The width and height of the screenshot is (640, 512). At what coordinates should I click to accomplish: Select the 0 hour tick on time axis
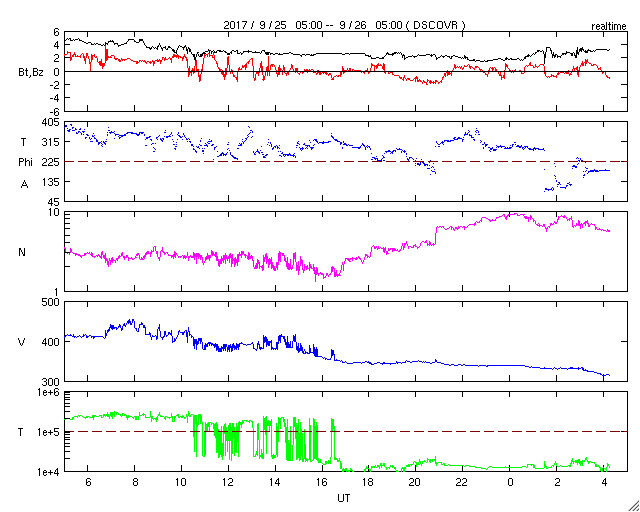(511, 482)
